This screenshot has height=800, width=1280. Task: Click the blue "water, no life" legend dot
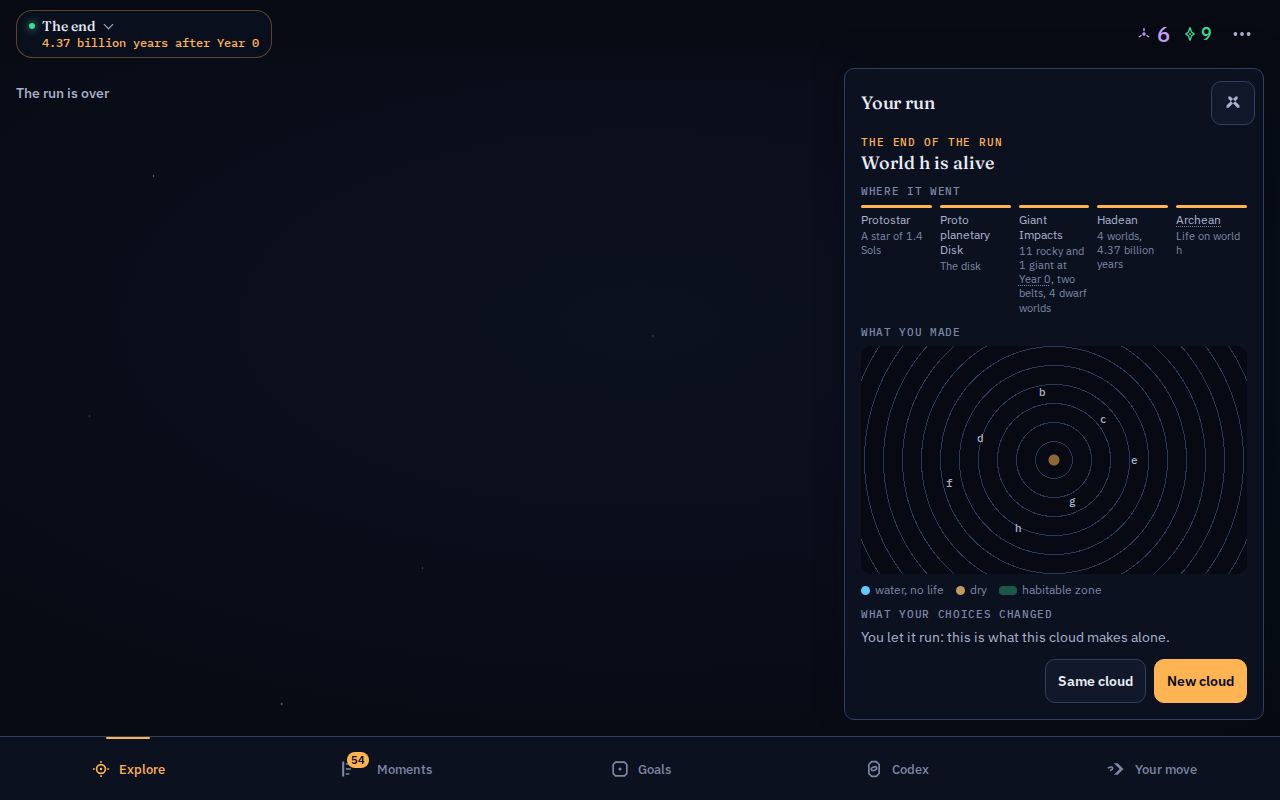865,590
